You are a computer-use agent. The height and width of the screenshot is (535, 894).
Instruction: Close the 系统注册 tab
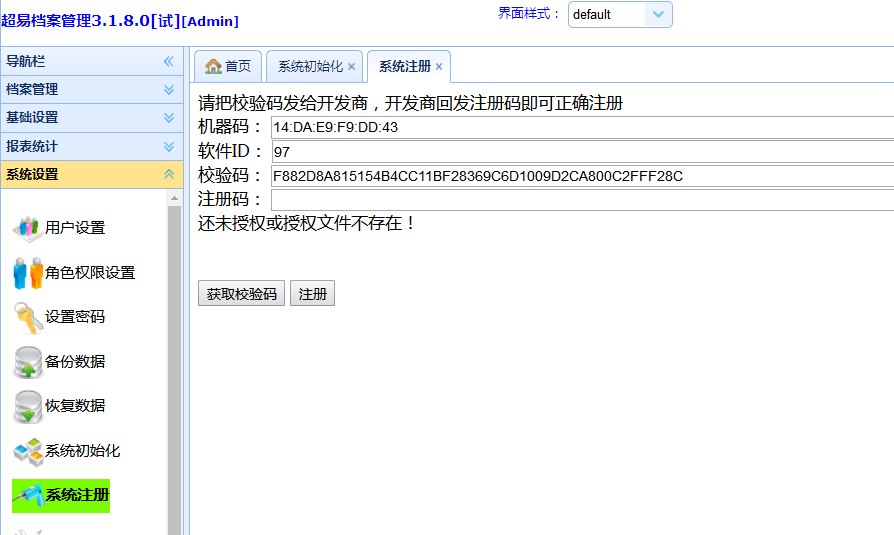pyautogui.click(x=439, y=67)
